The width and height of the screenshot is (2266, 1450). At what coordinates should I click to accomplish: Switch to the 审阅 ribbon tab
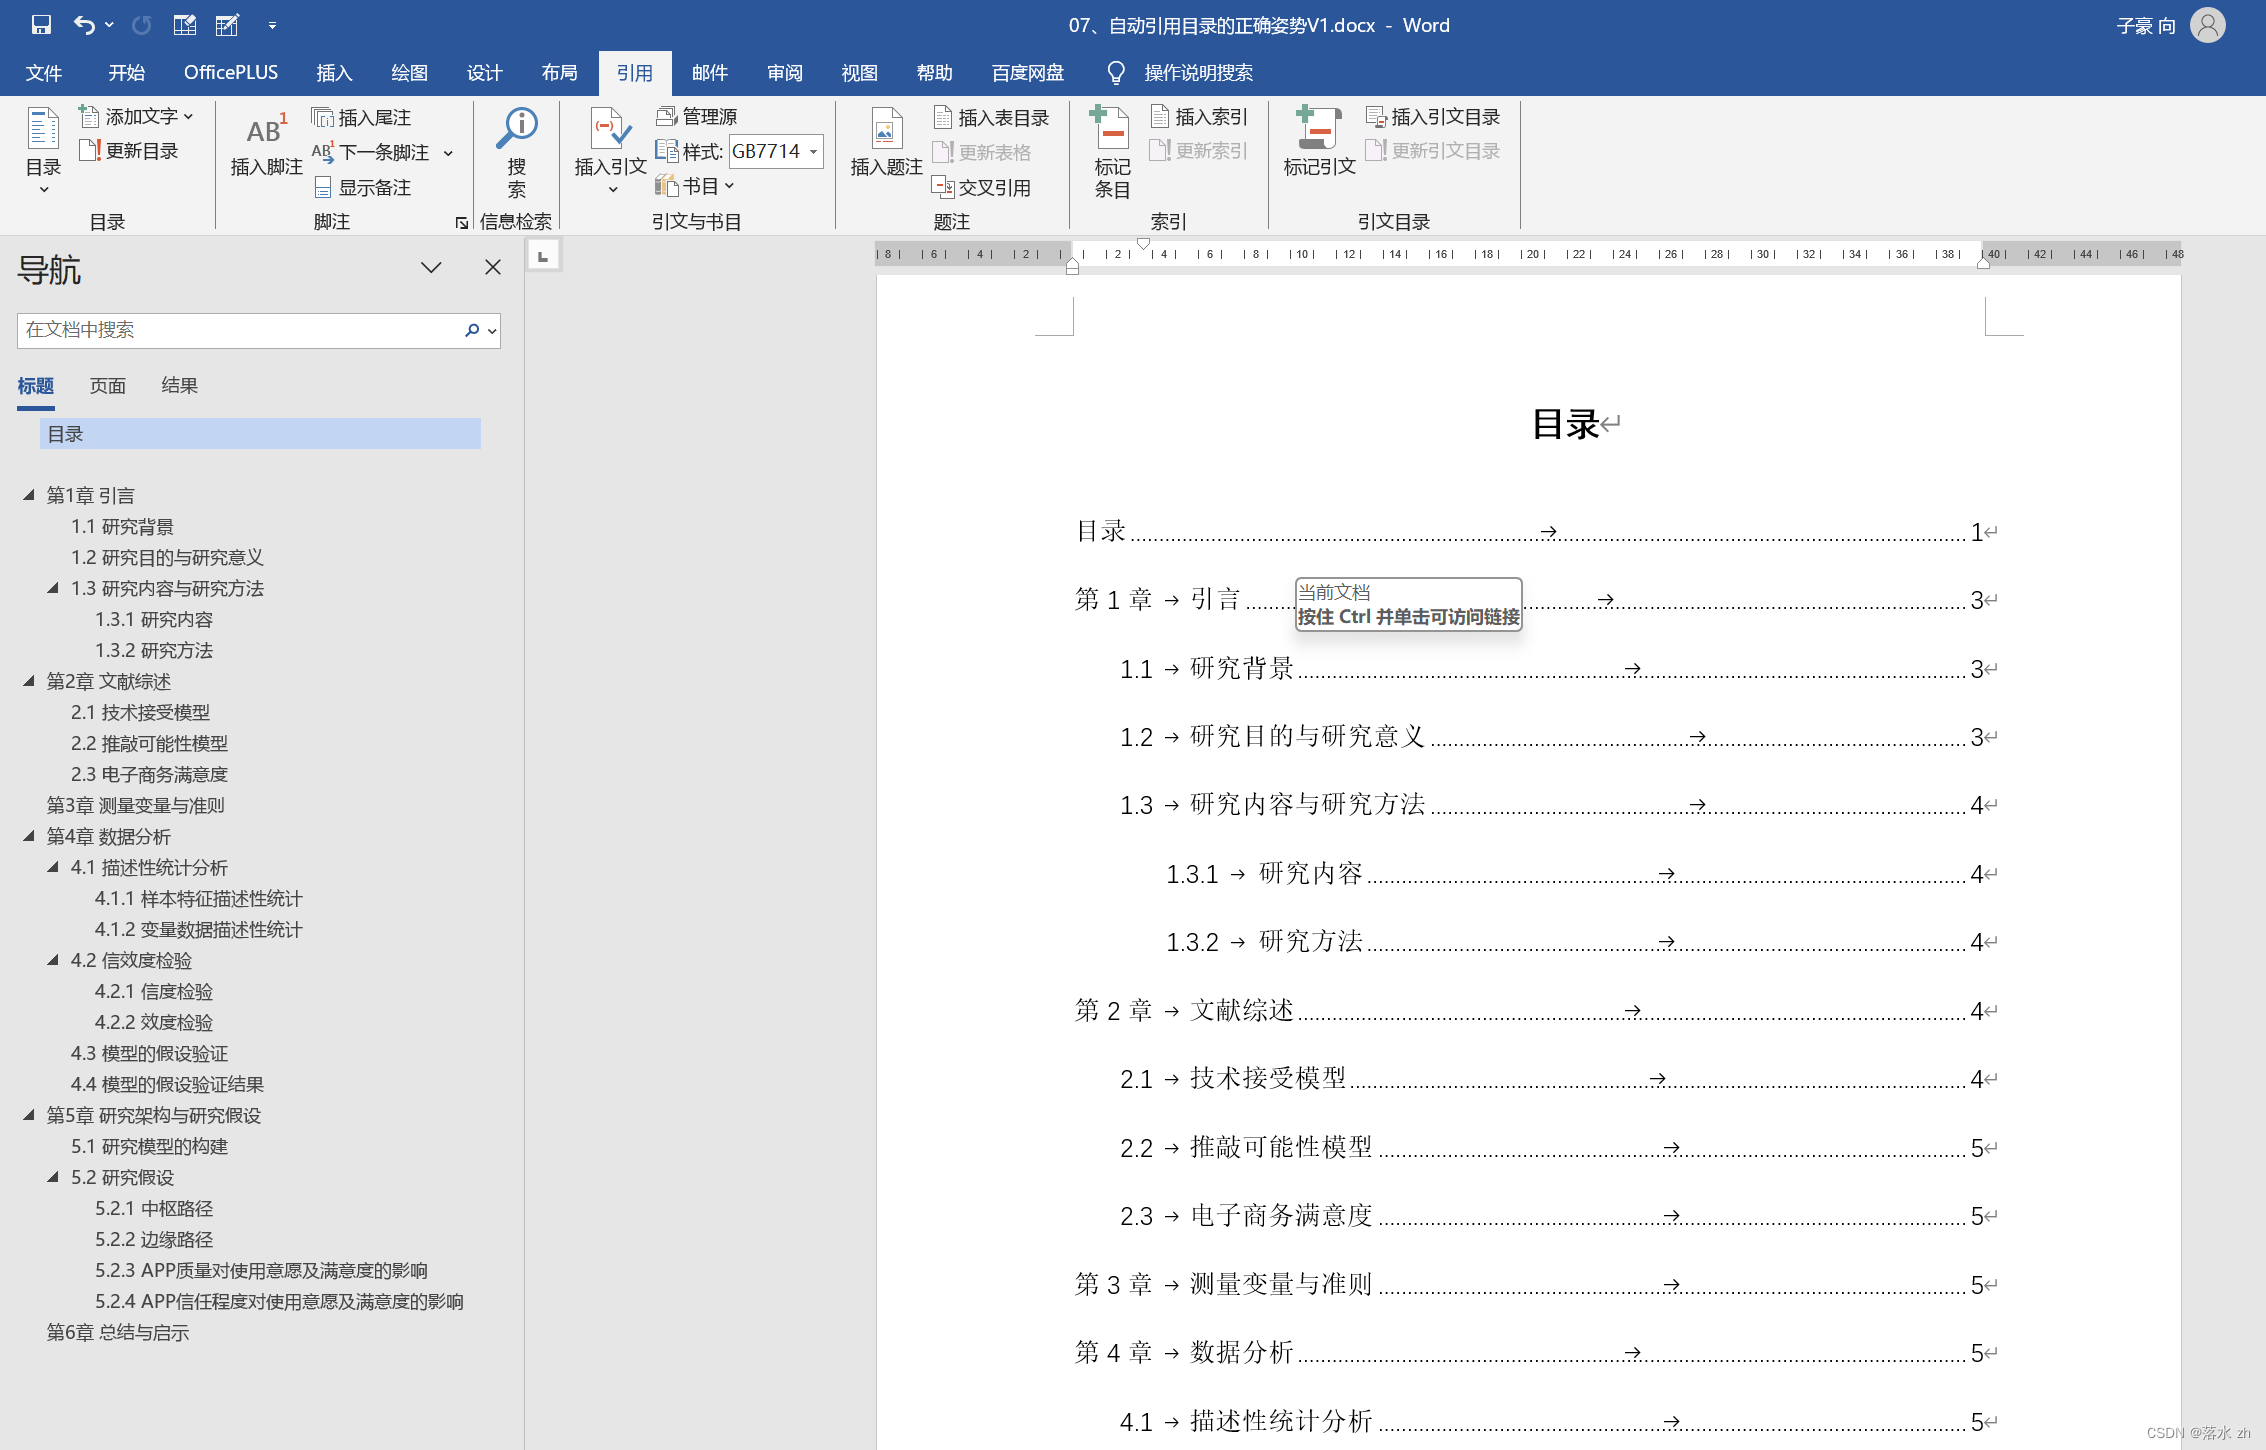[784, 73]
